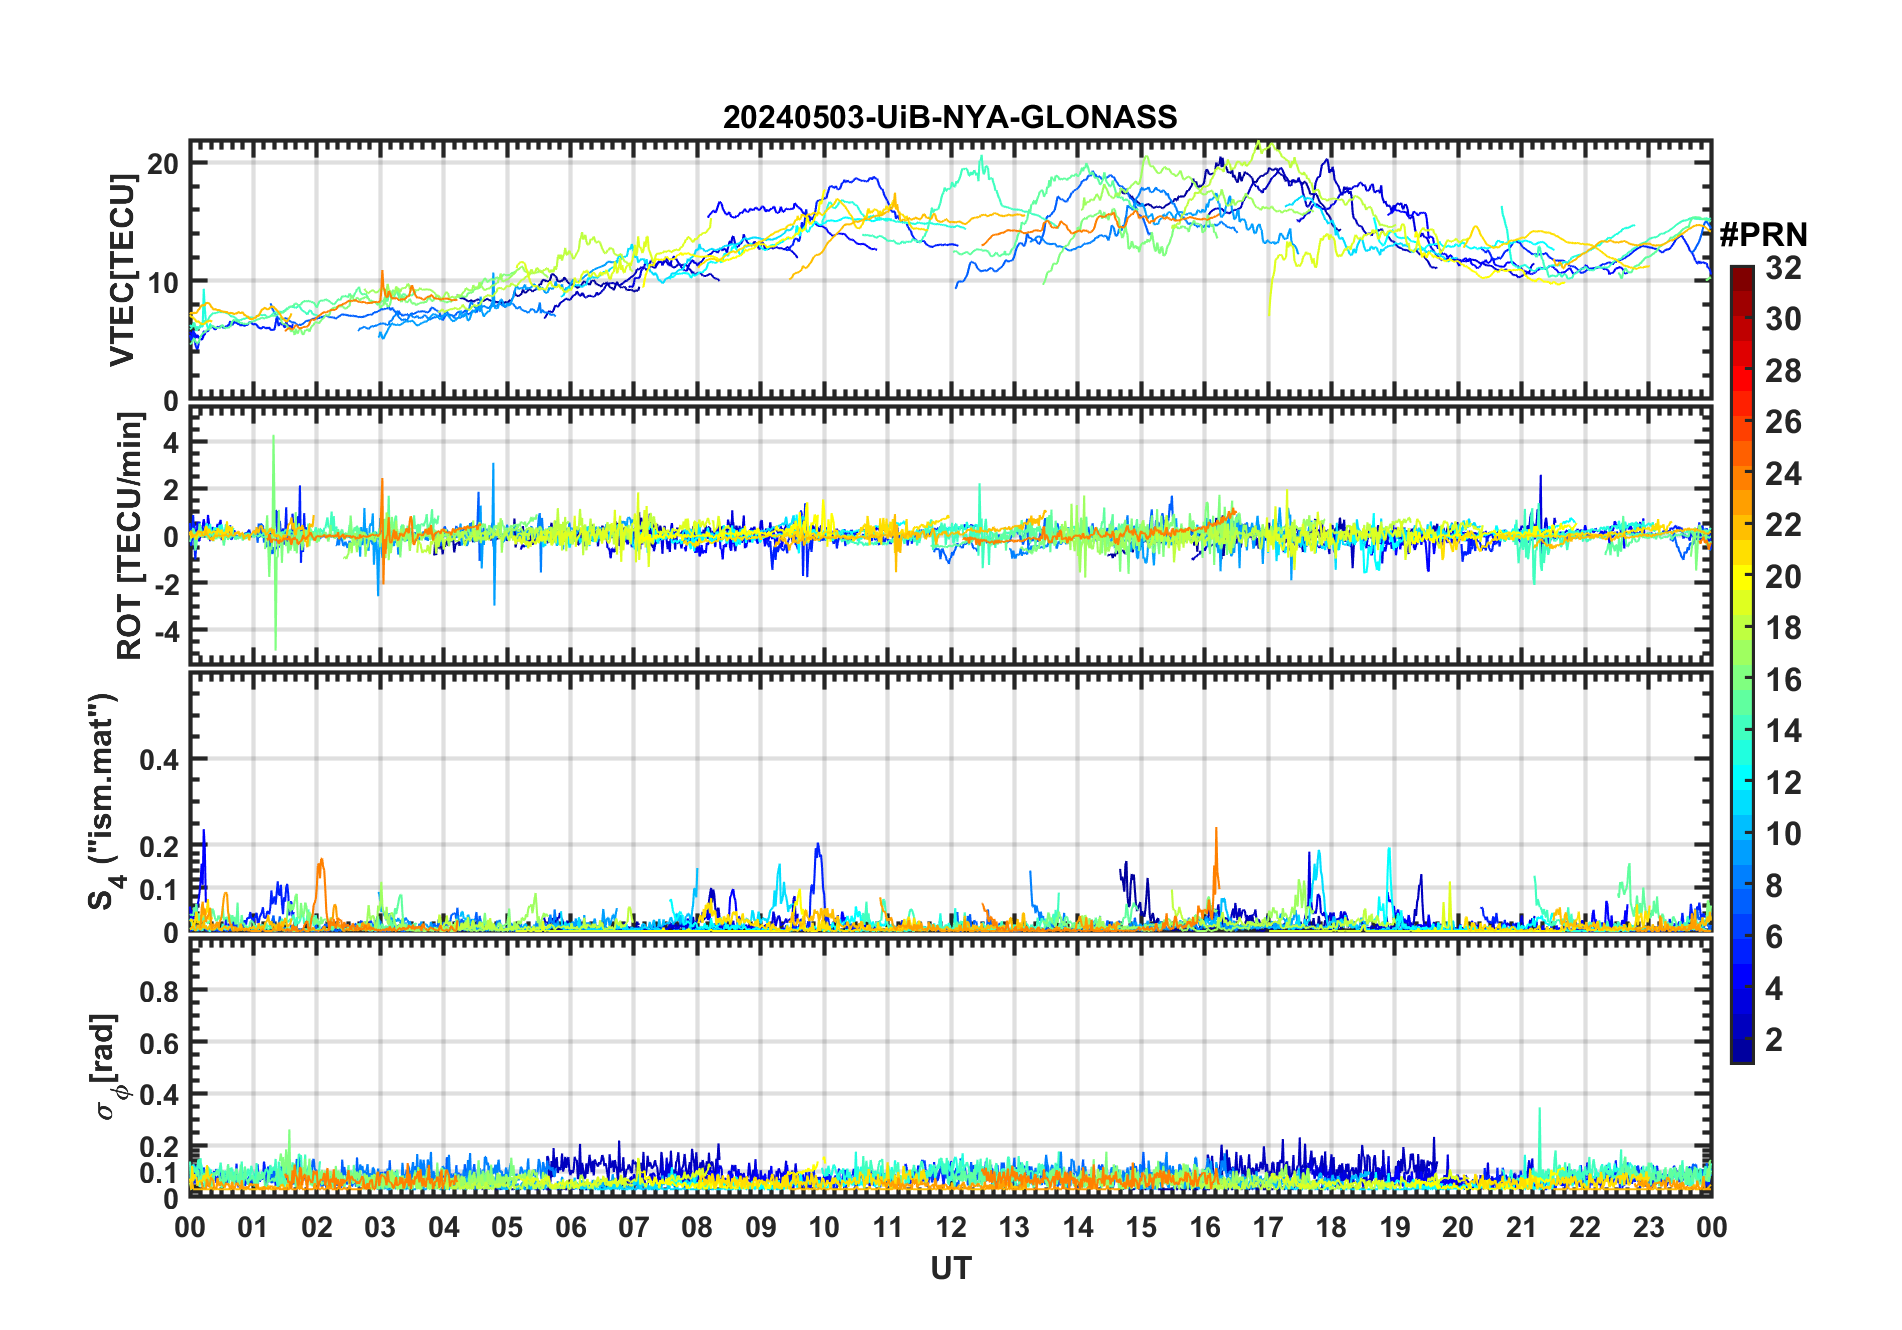Viewport: 1902px width, 1330px height.
Task: Click inside the S4 scintillation plot panel
Action: point(950,802)
